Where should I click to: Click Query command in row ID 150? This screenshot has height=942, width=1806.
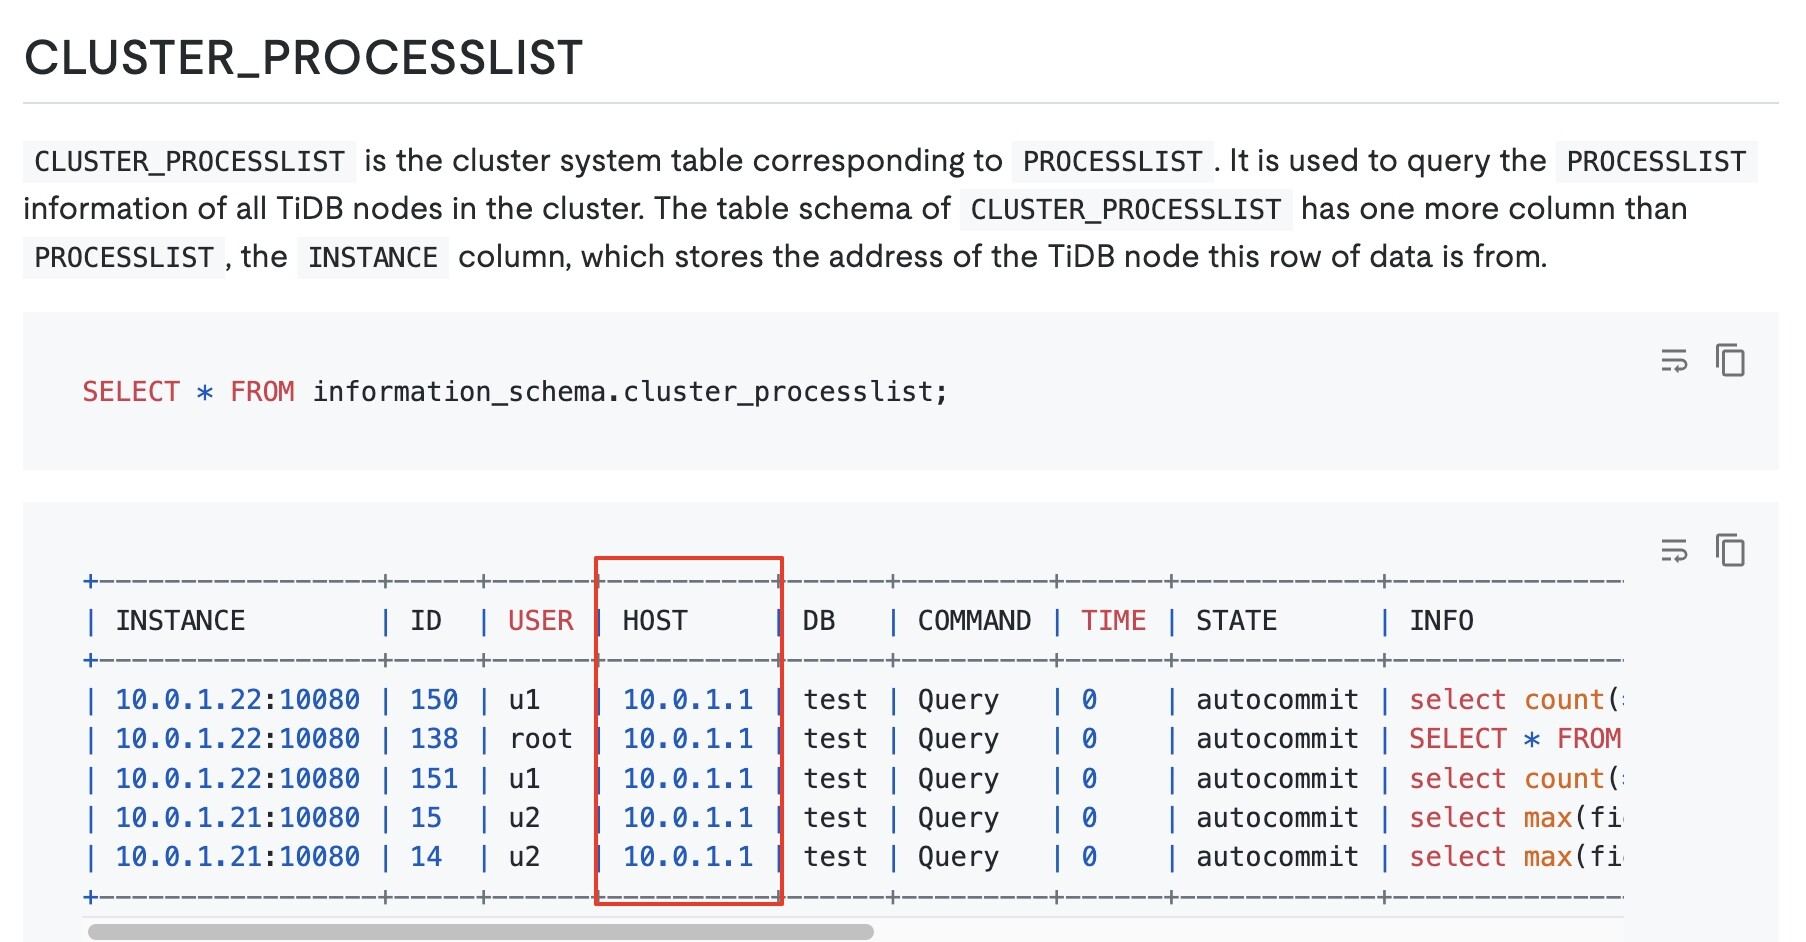[x=958, y=700]
